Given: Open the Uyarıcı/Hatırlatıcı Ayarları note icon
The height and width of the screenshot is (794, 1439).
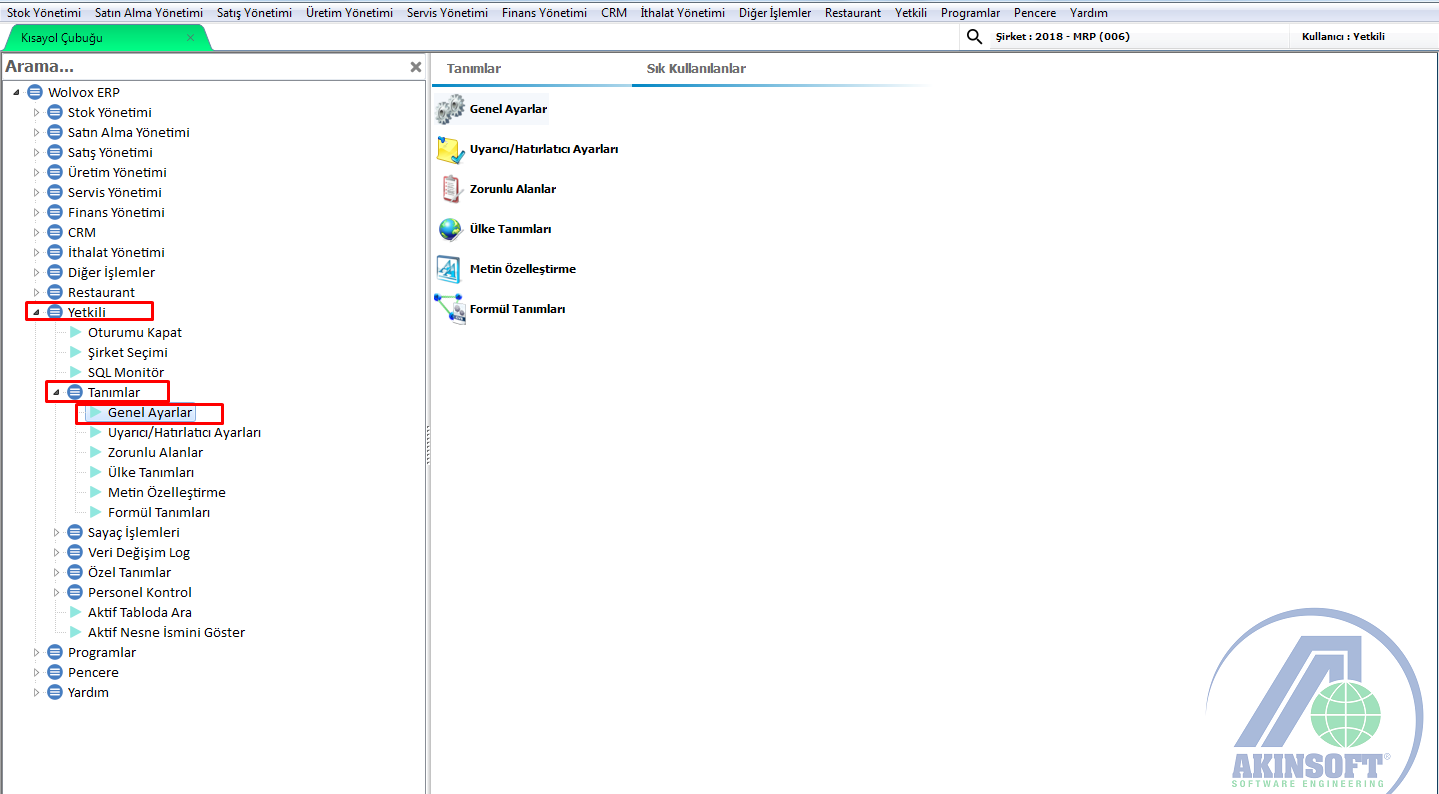Looking at the screenshot, I should click(x=450, y=149).
